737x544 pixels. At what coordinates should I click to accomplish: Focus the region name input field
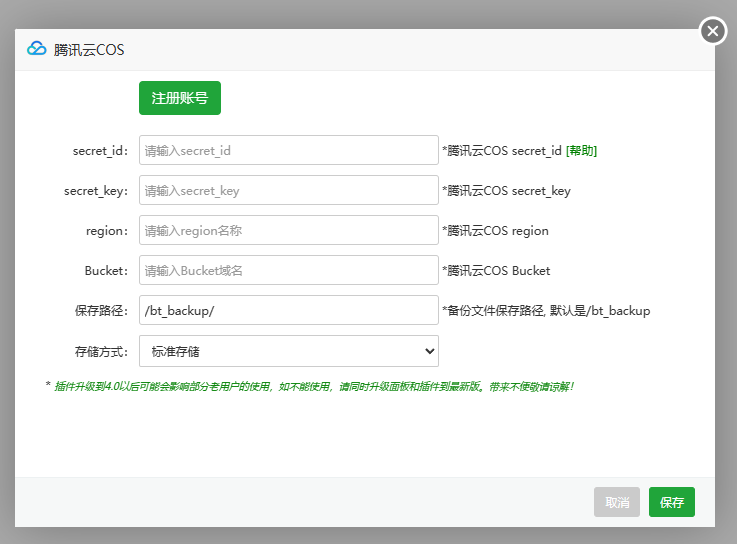289,230
